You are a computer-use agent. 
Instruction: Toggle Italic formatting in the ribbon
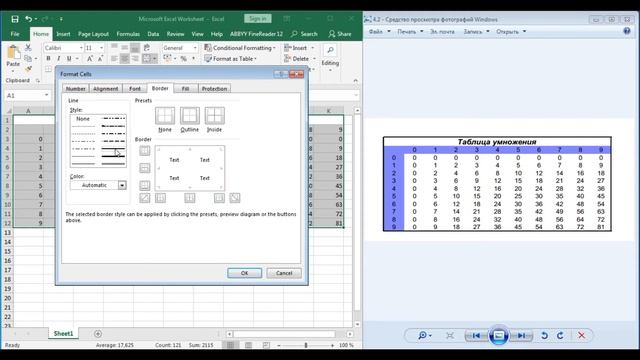pos(58,59)
